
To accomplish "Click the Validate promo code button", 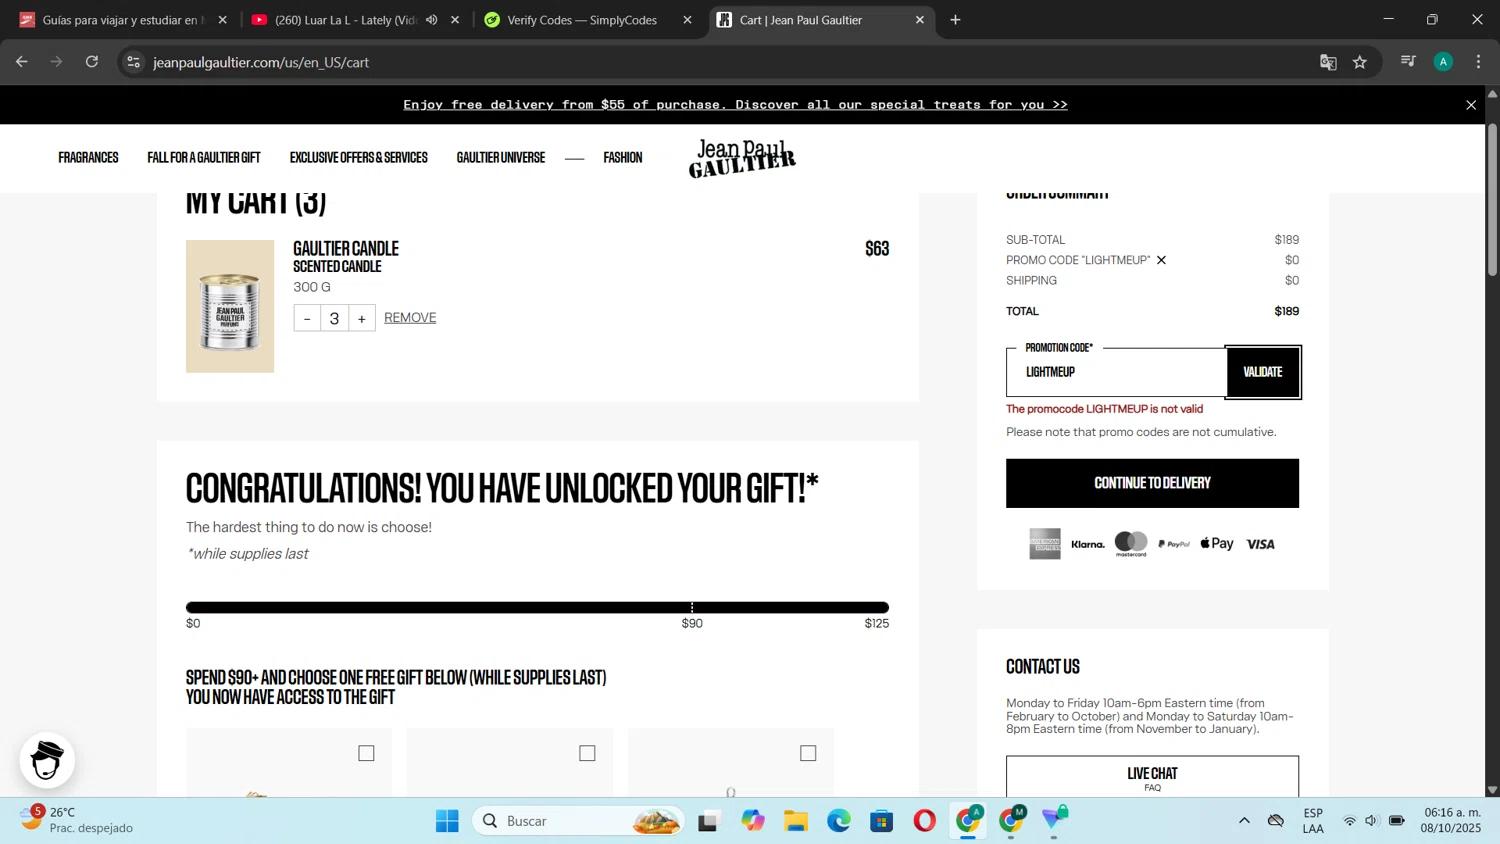I will point(1263,372).
